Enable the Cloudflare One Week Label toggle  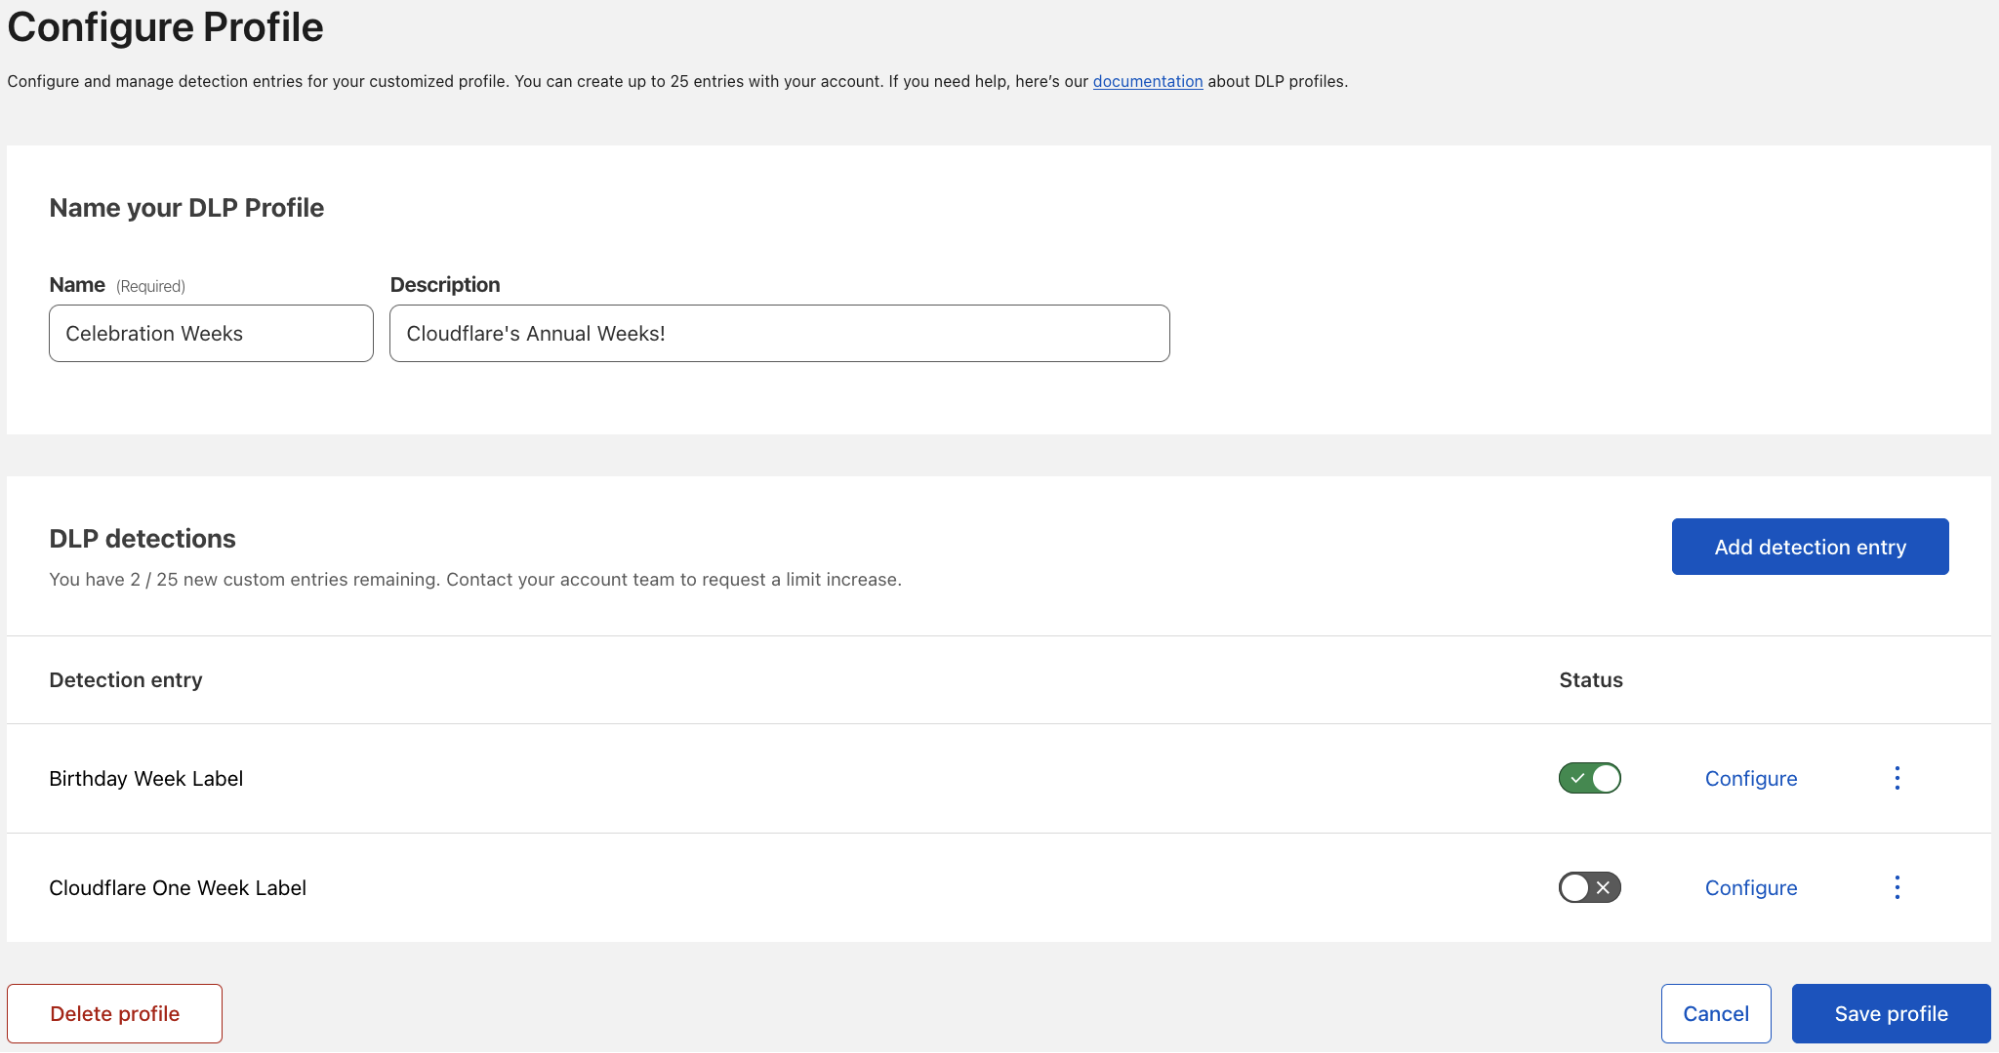1589,887
